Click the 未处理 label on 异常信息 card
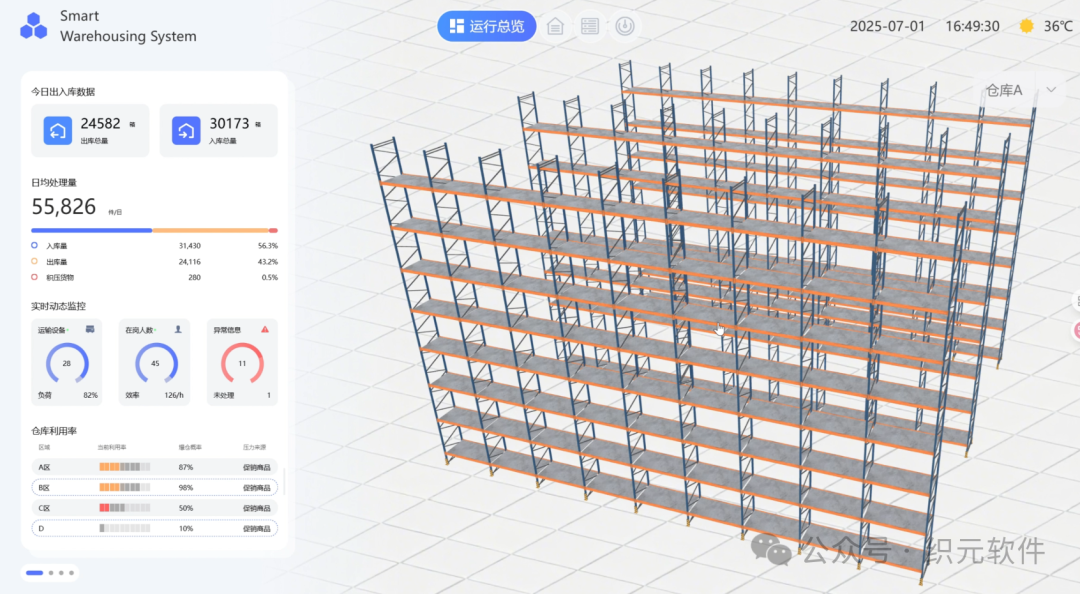The image size is (1080, 594). click(224, 396)
